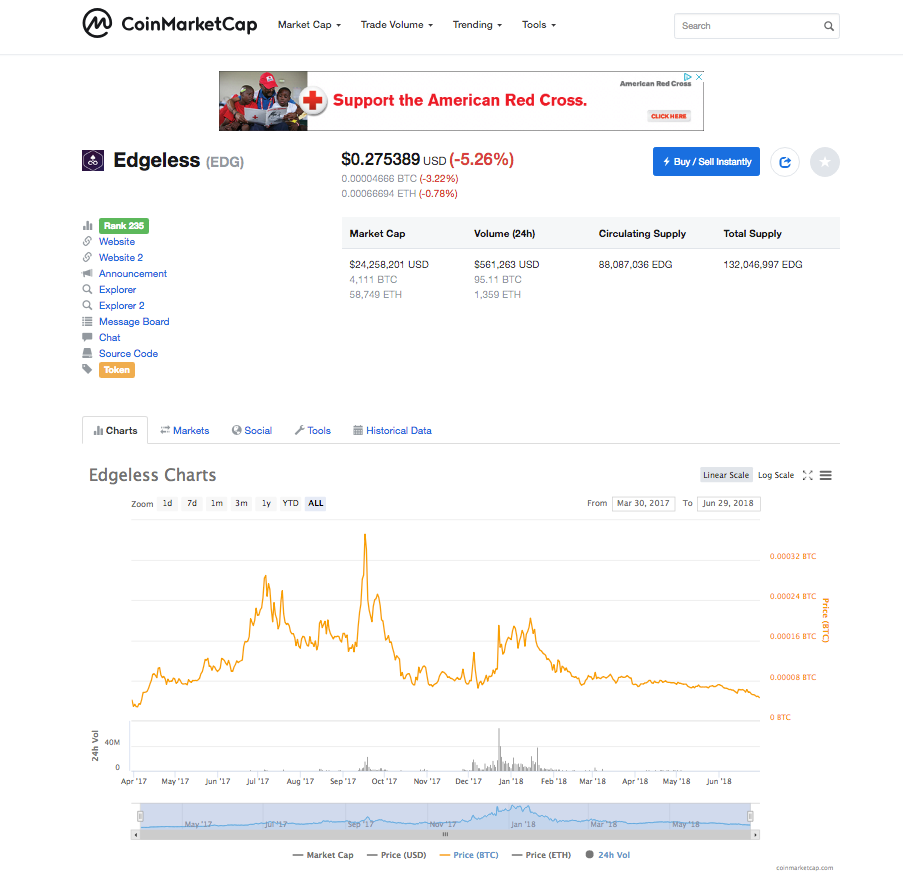The width and height of the screenshot is (903, 876).
Task: Click the speech bubble icon beside the Chat link
Action: 88,337
